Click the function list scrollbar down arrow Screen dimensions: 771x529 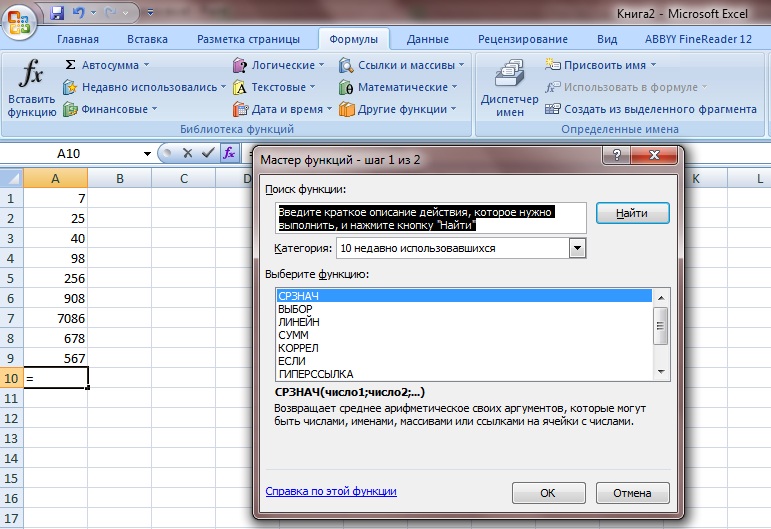660,374
